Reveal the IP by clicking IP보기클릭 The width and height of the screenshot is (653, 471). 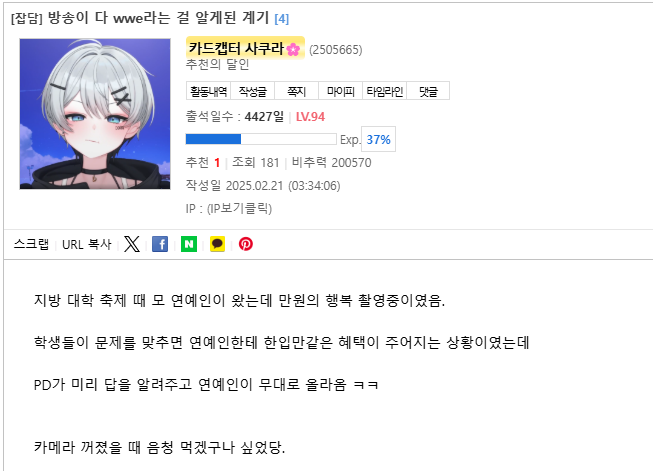pyautogui.click(x=239, y=208)
